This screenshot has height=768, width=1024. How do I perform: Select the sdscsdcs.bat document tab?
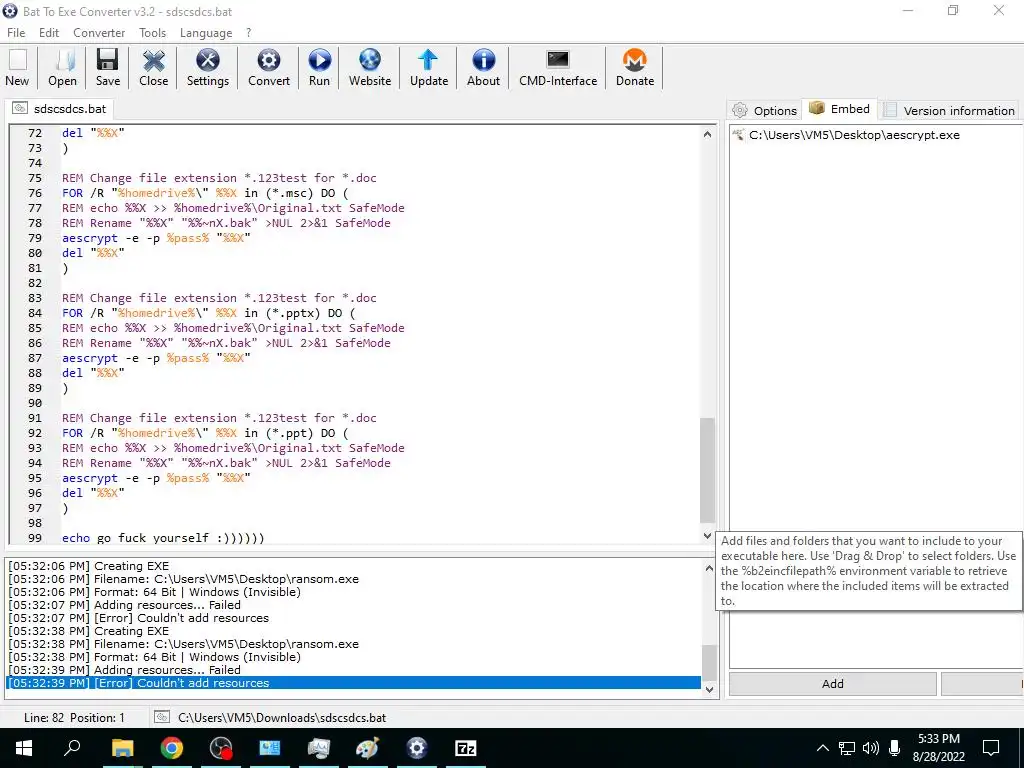coord(59,108)
